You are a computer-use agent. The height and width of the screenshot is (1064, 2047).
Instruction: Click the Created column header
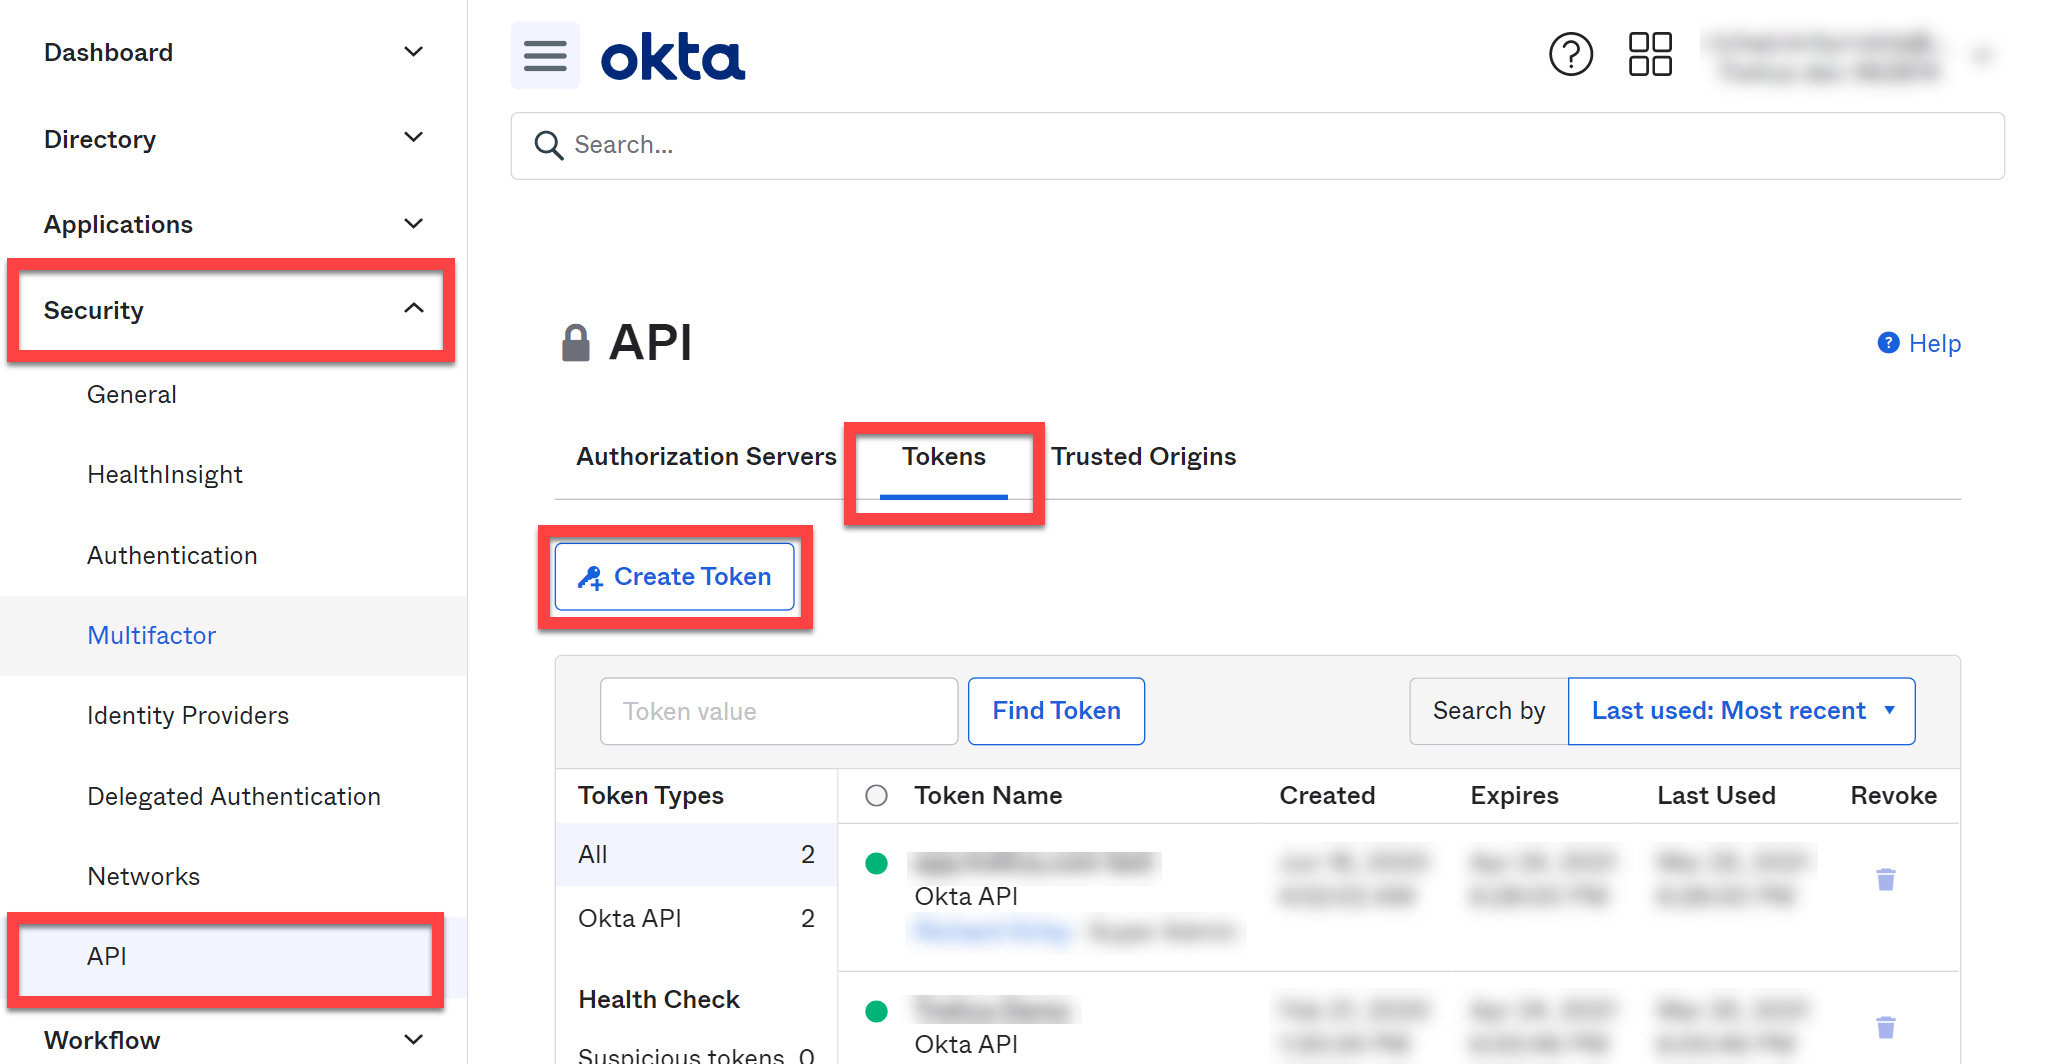(x=1327, y=796)
